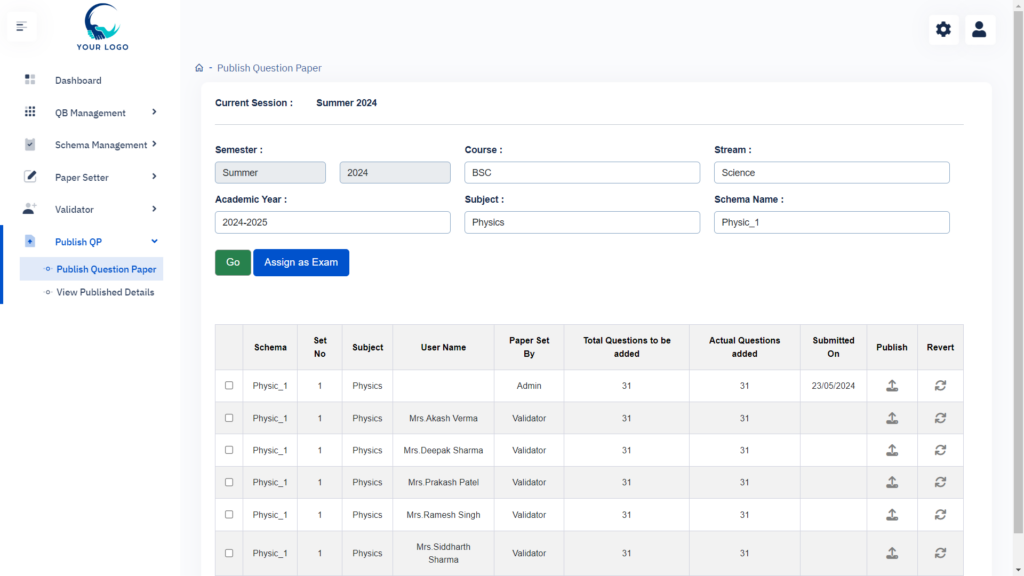Revert the Admin paper set row

[x=940, y=386]
